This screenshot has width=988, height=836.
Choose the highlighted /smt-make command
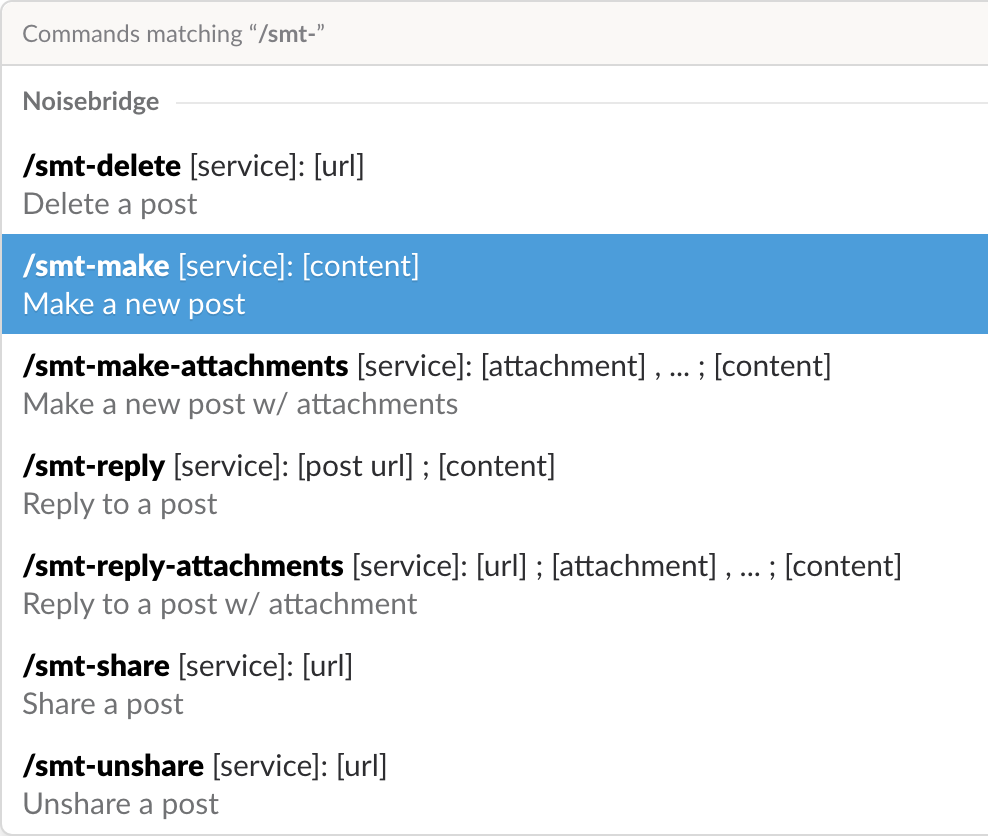(x=97, y=266)
